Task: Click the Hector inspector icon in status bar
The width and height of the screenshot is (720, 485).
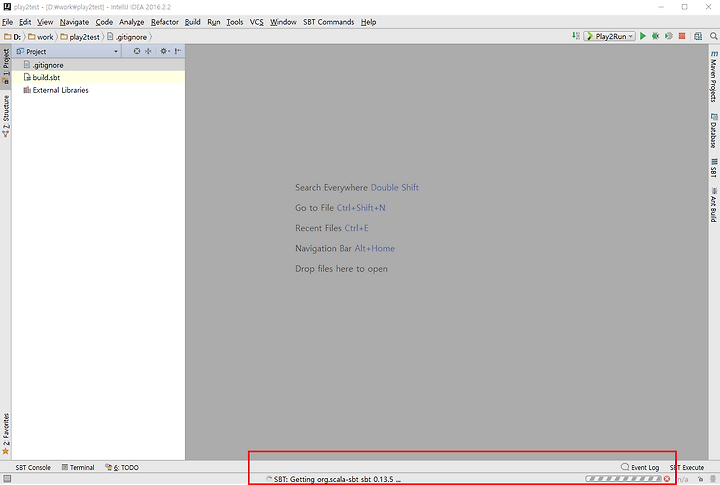Action: (x=713, y=479)
